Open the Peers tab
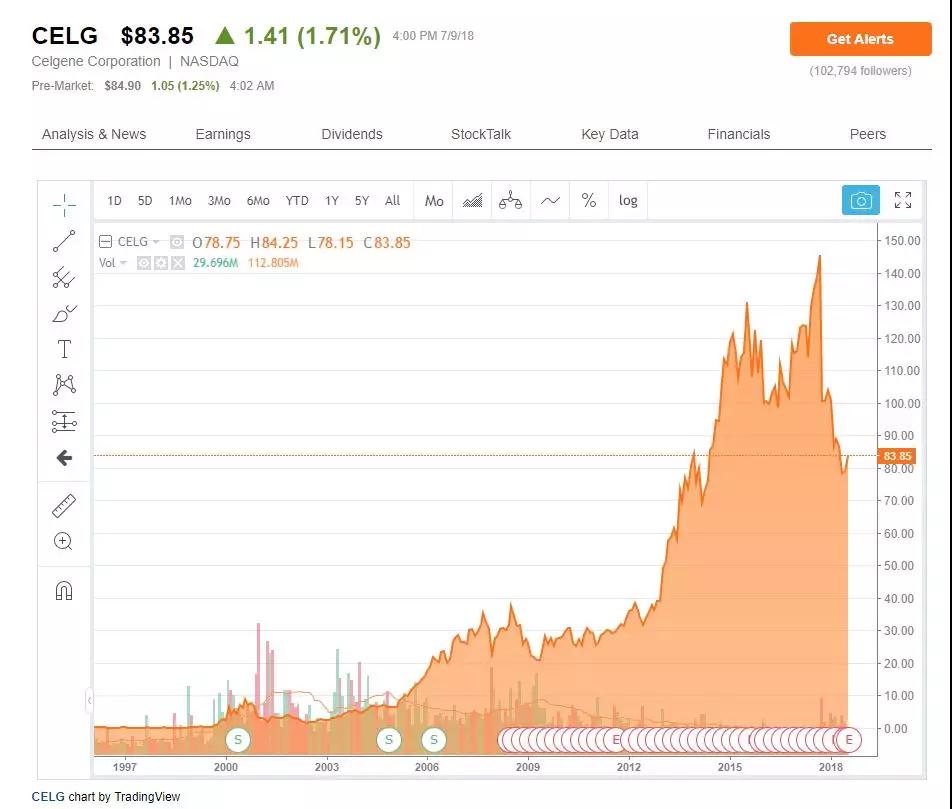This screenshot has width=952, height=809. coord(868,134)
